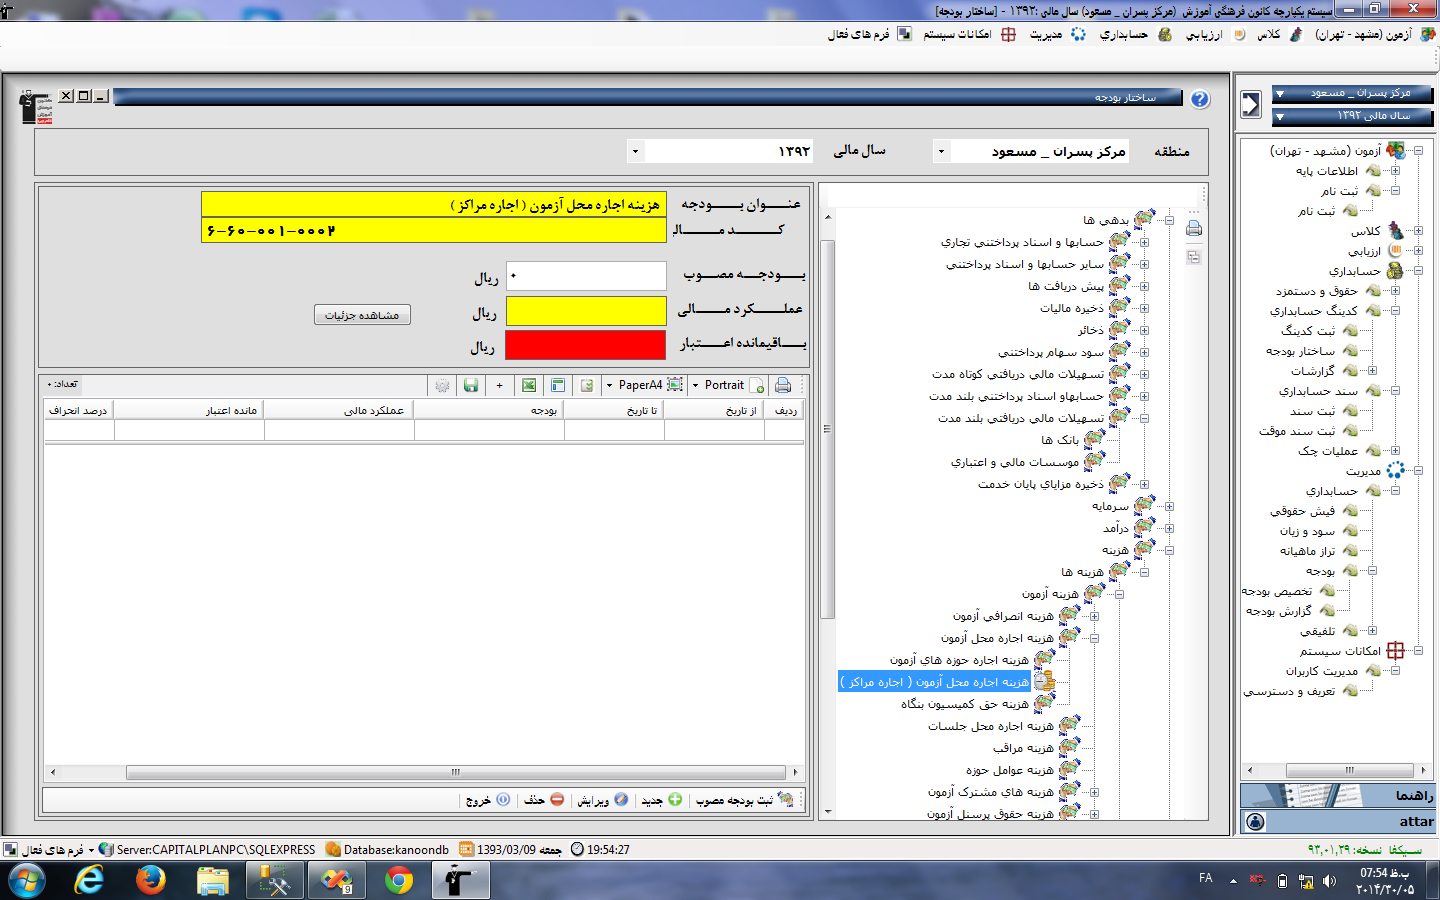
Task: Click the paper size icon next to PaperA4
Action: pos(675,385)
